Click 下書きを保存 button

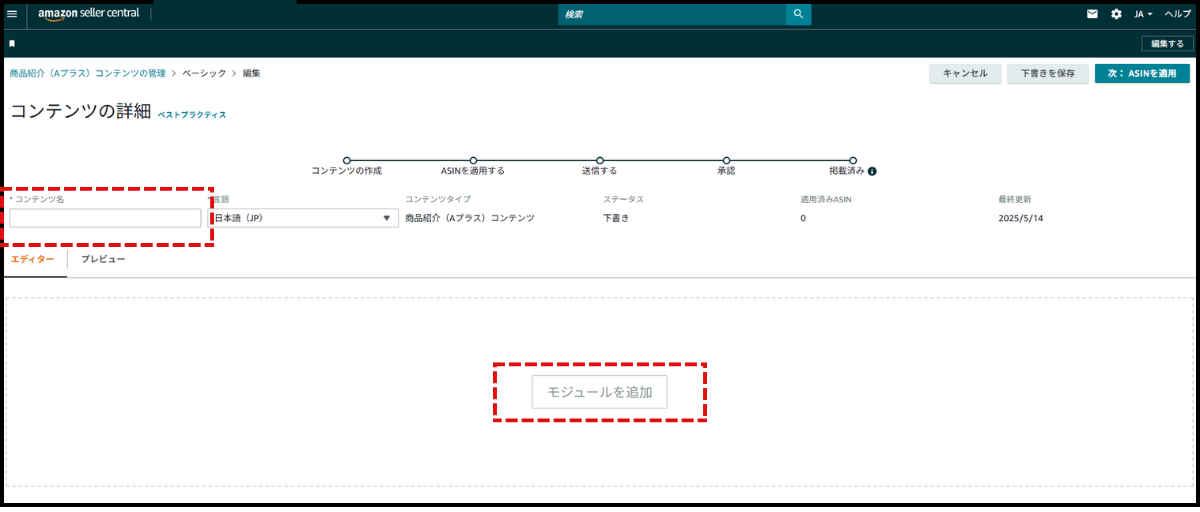point(1047,73)
